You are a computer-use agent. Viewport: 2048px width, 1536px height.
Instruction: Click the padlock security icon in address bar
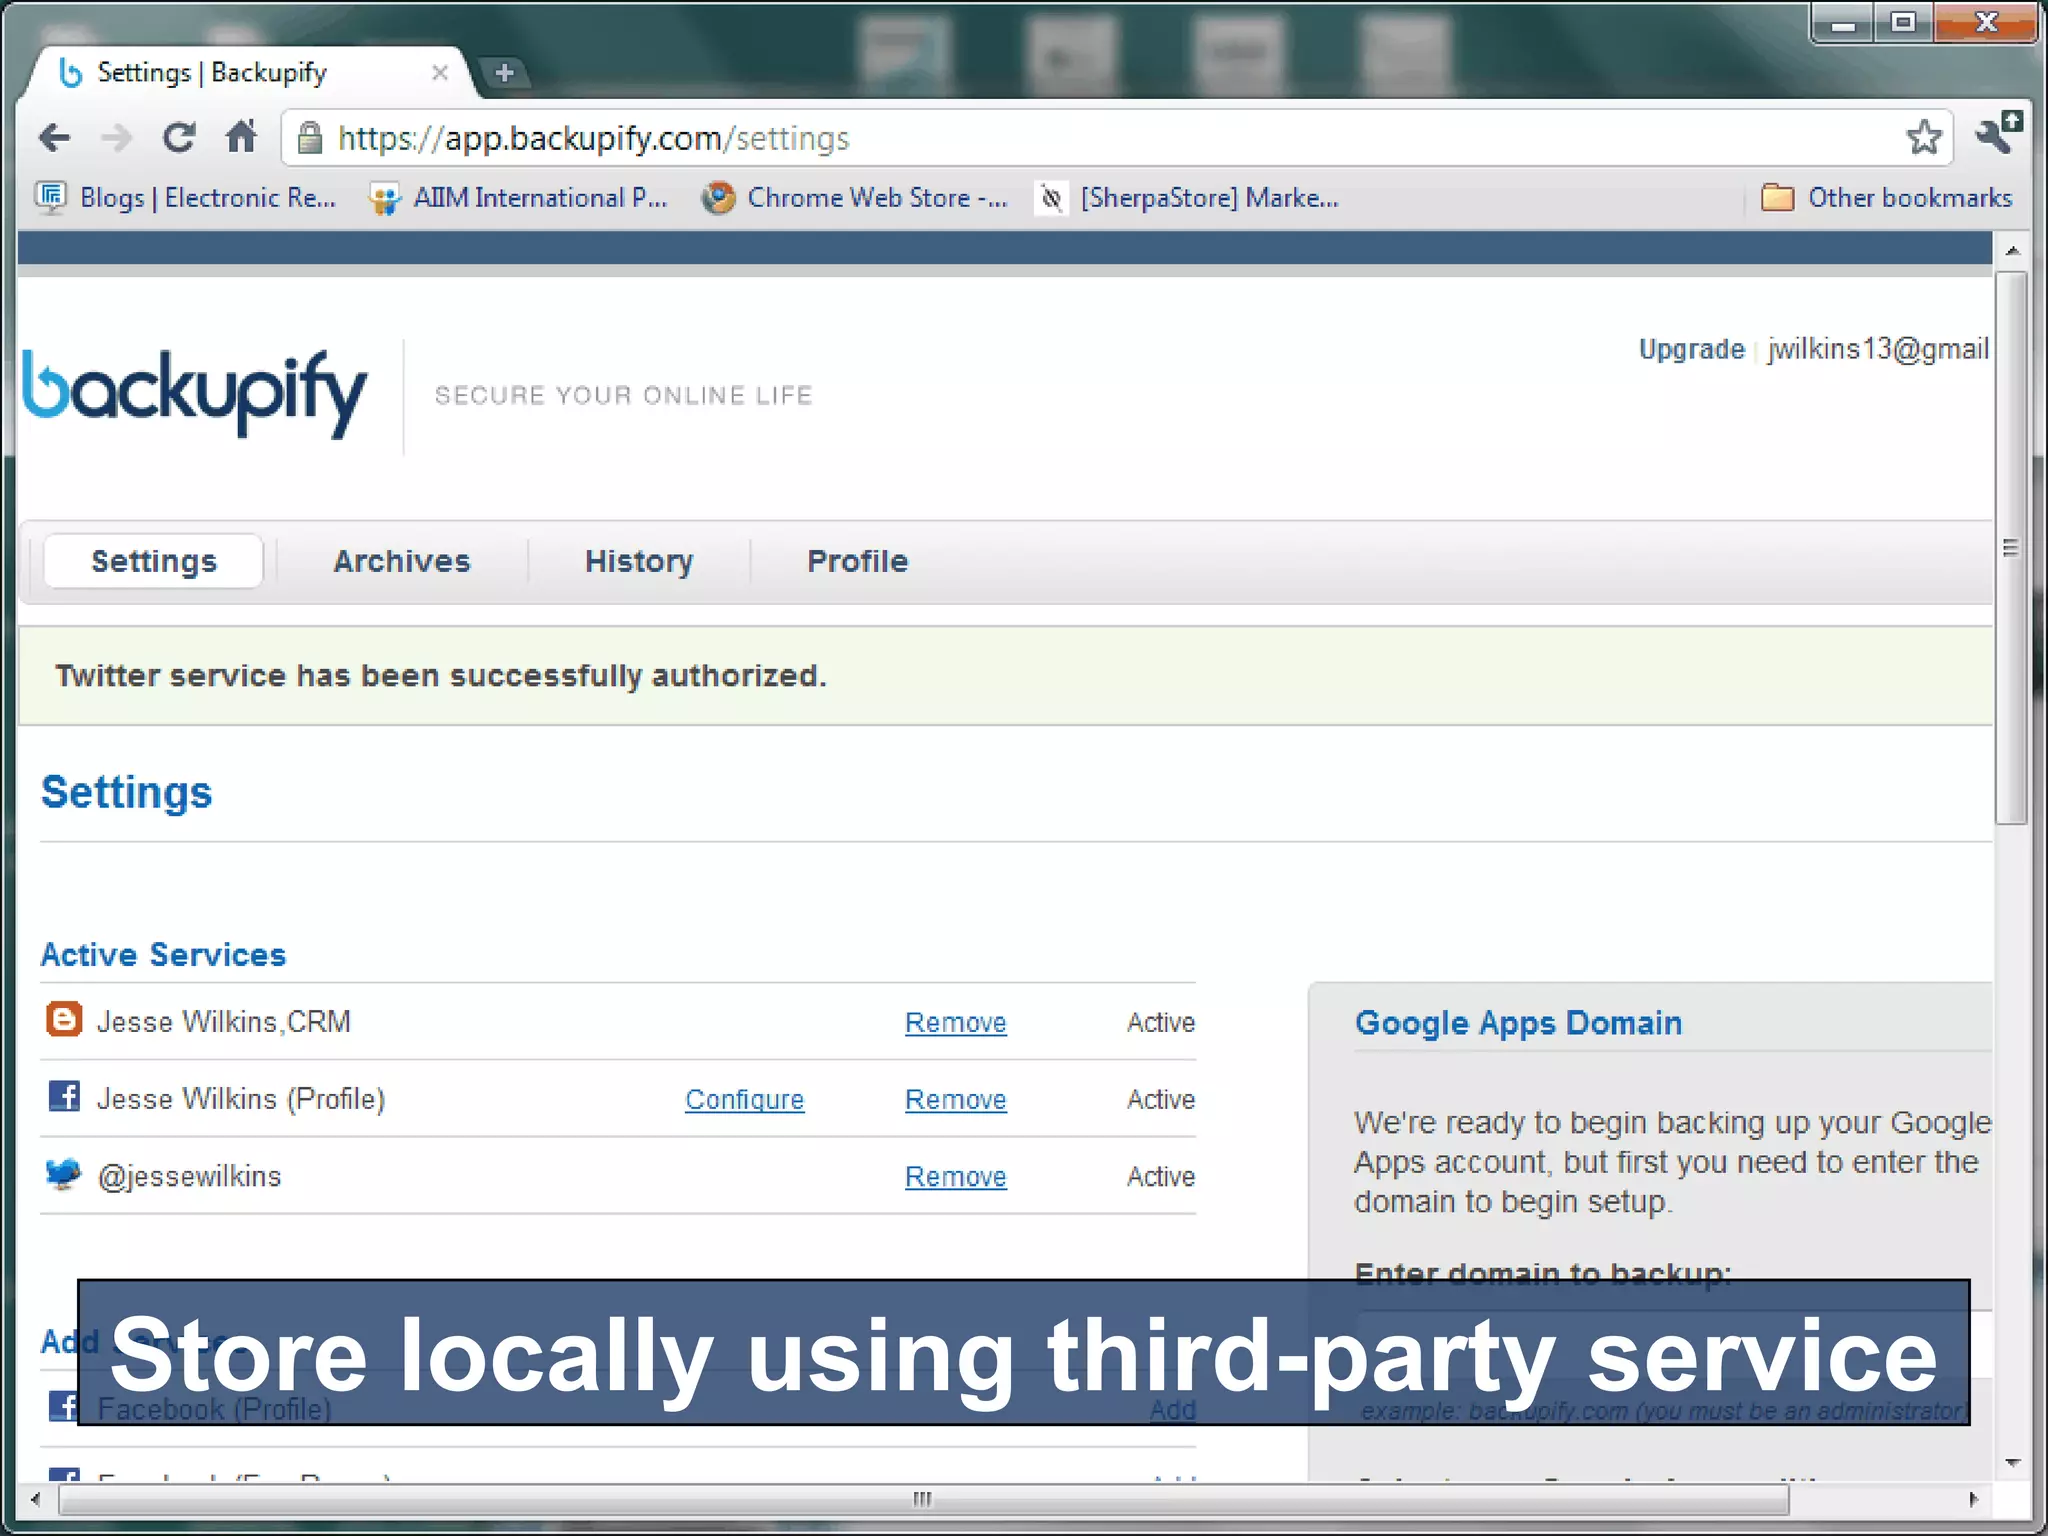310,138
